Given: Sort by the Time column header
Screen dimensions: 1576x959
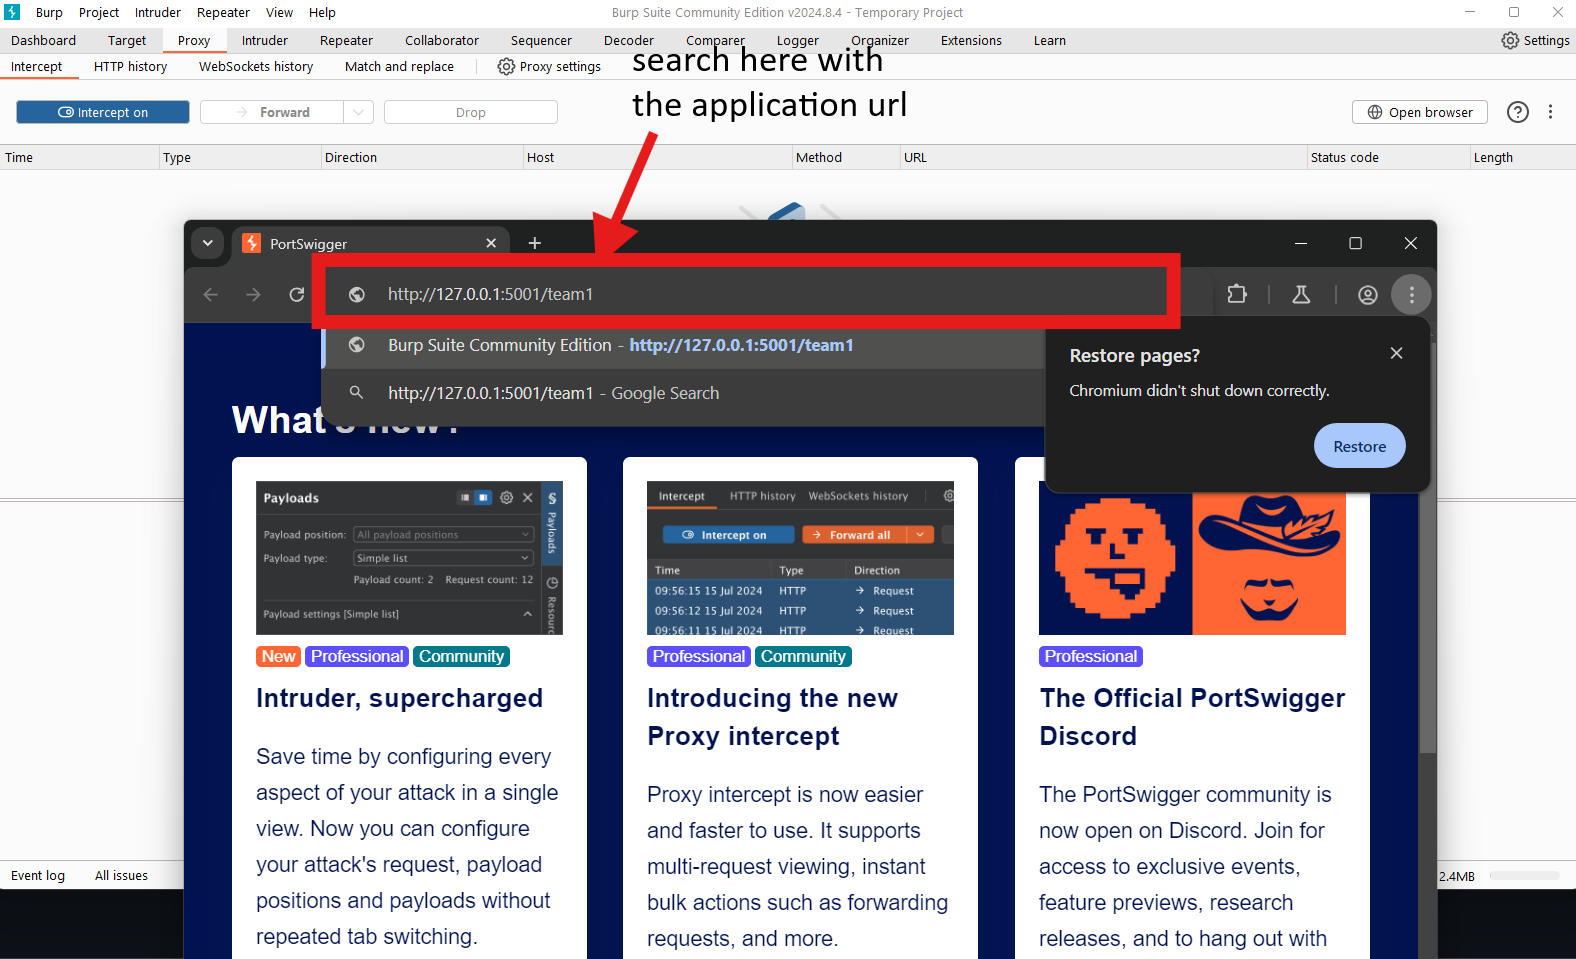Looking at the screenshot, I should (x=80, y=157).
